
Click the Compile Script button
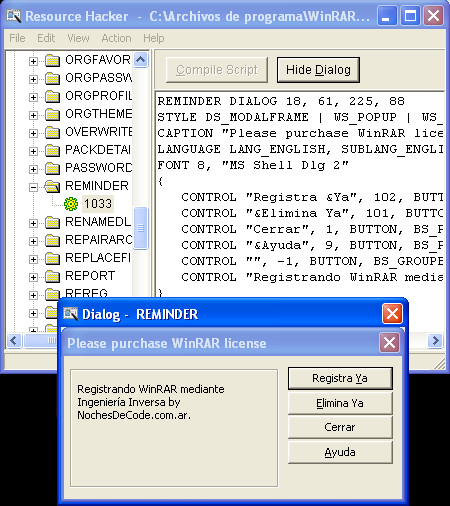point(217,70)
